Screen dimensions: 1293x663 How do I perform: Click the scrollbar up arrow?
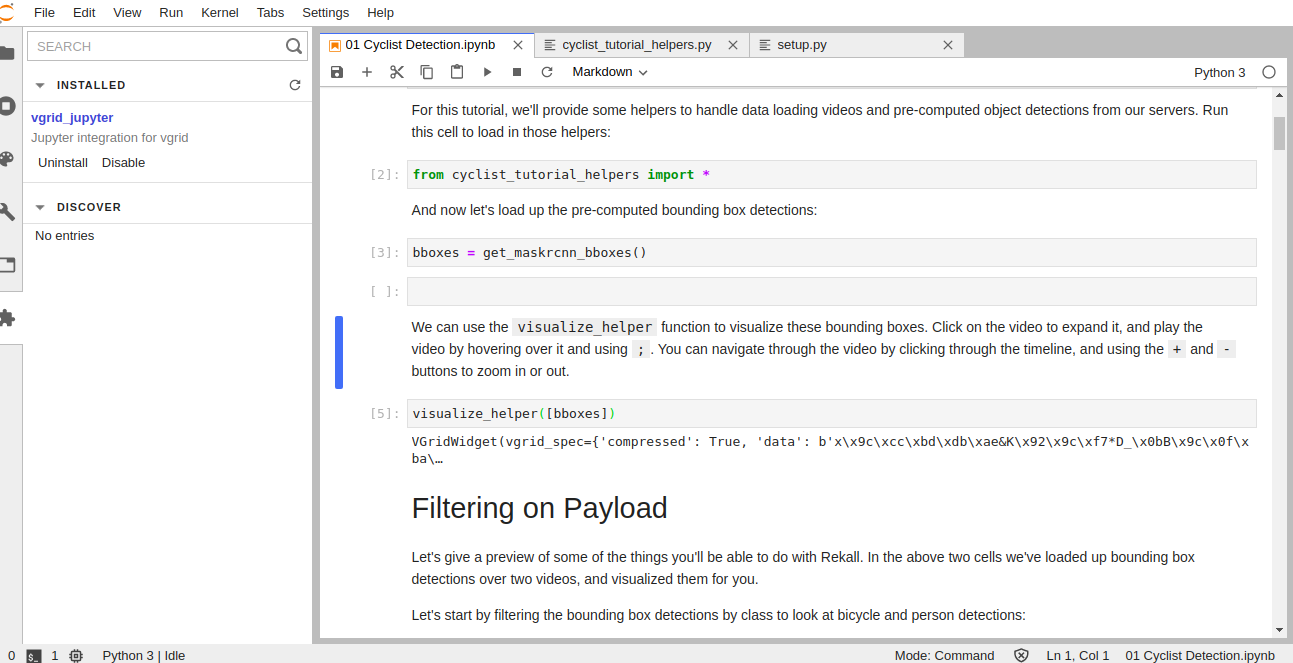1279,94
